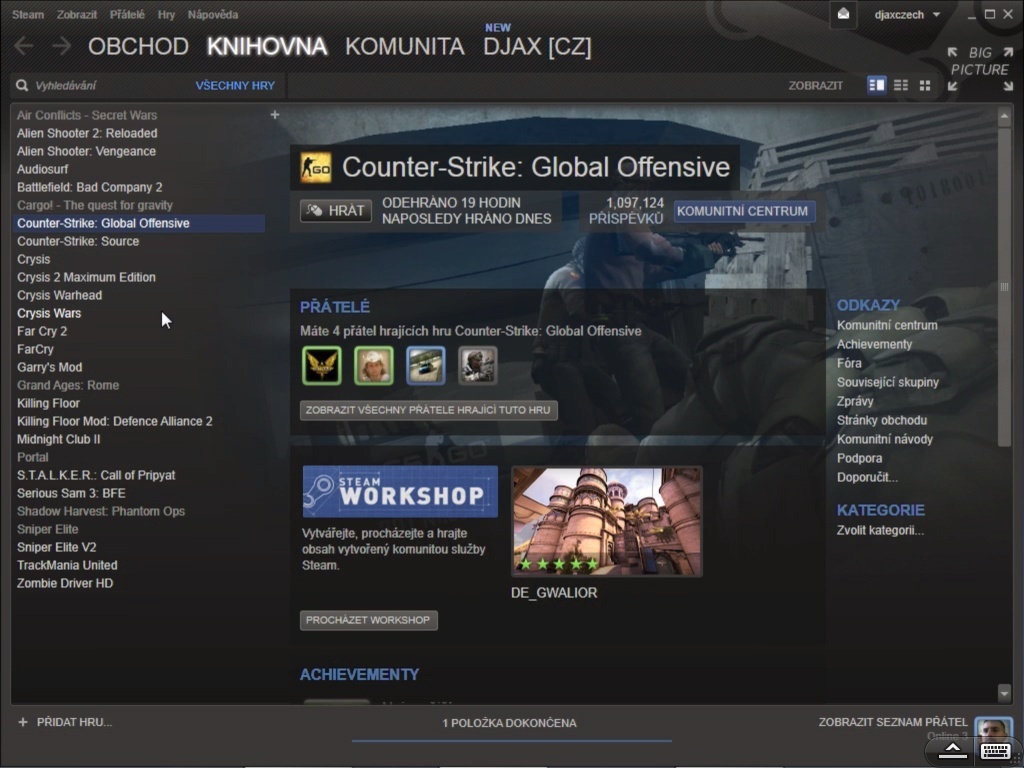Click the Achievementy link under Odkazy
1024x768 pixels.
(874, 344)
